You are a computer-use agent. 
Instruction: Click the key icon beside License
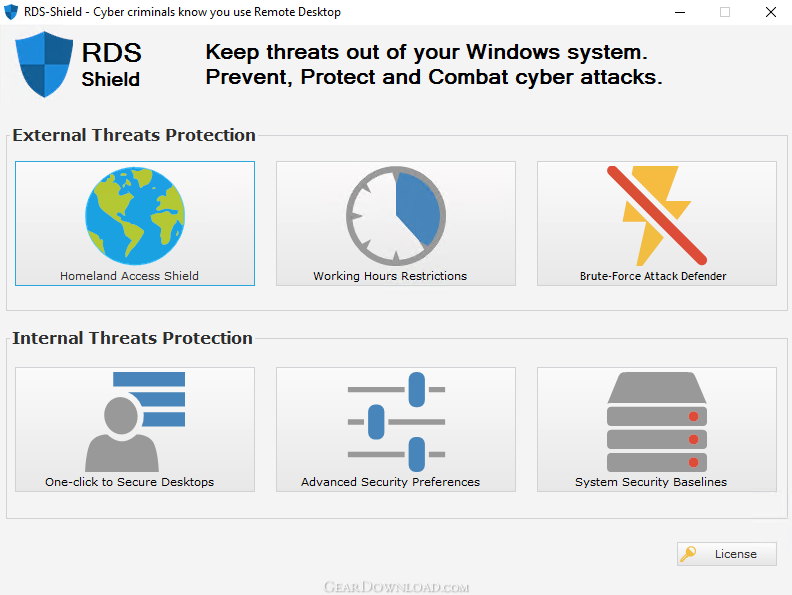pyautogui.click(x=688, y=554)
